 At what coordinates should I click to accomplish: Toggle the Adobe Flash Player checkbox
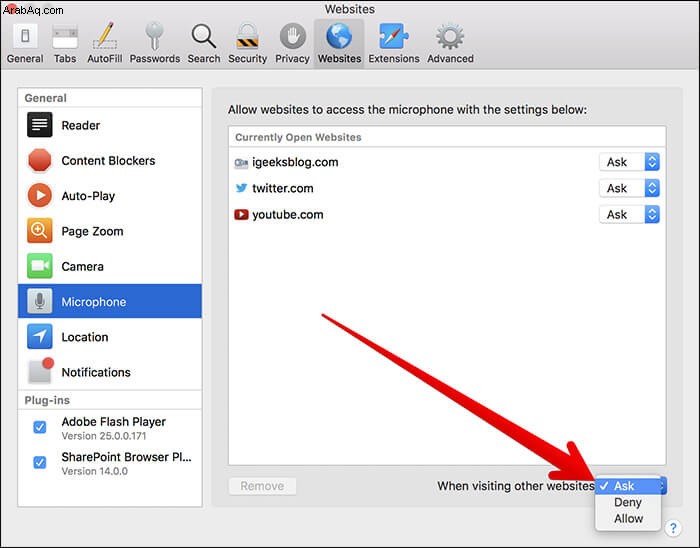tap(40, 427)
